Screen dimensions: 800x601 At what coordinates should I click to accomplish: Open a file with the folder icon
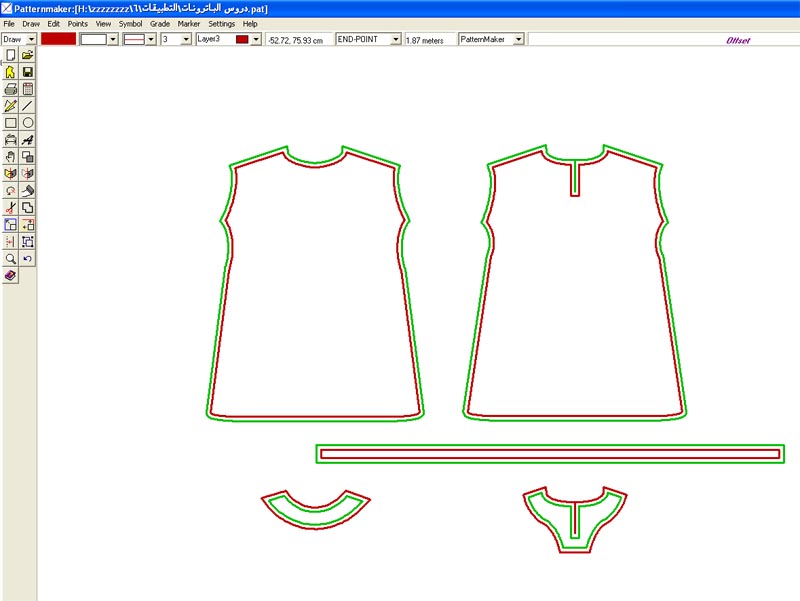[28, 55]
